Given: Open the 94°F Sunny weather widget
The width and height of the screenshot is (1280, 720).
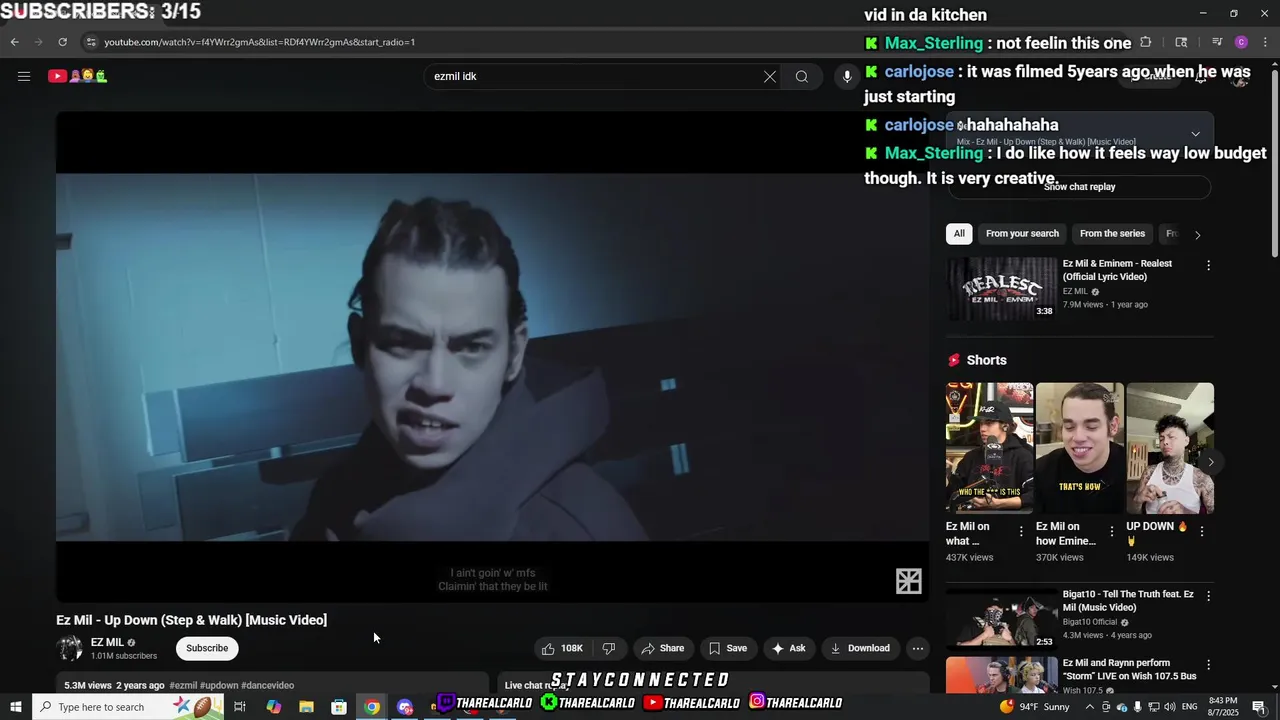Looking at the screenshot, I should tap(1034, 707).
